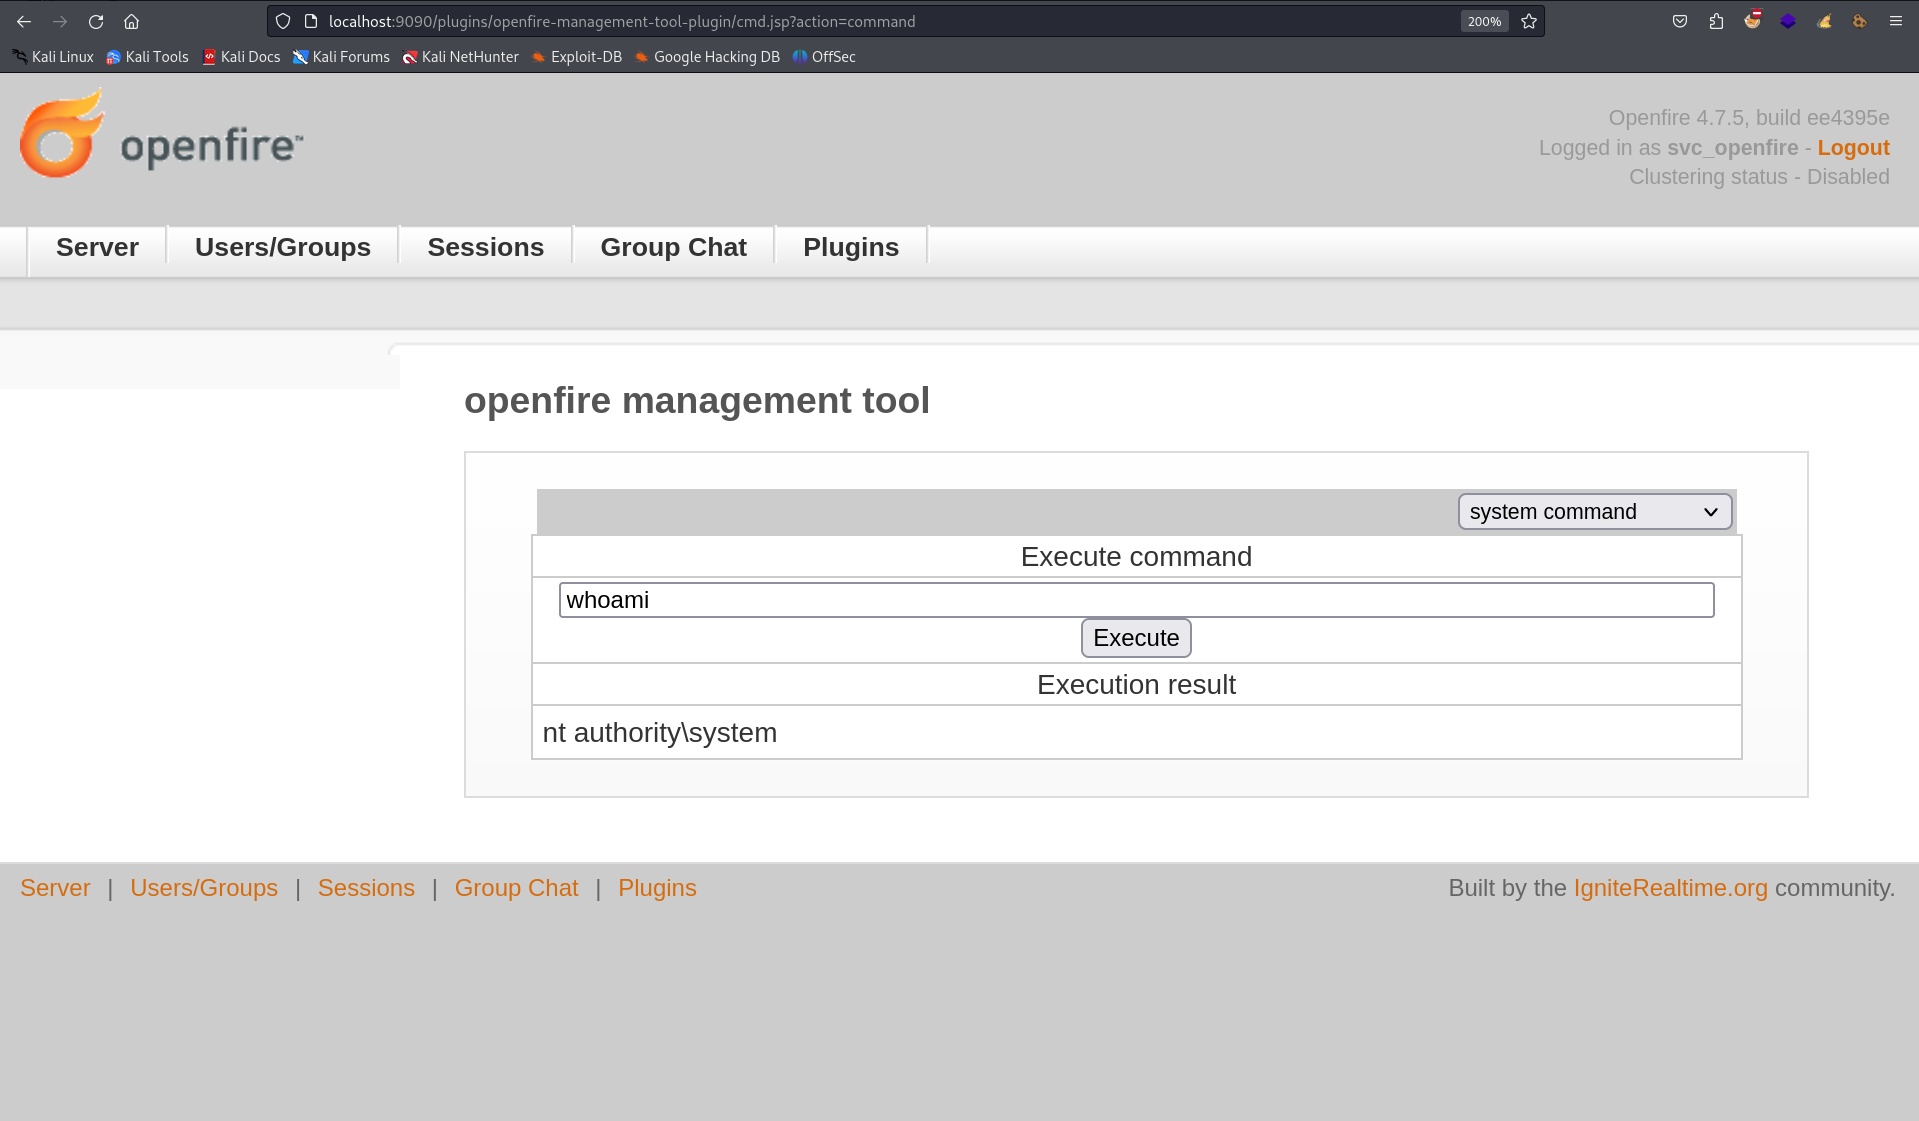Open the OffSec bookmark
This screenshot has width=1919, height=1121.
[x=824, y=57]
